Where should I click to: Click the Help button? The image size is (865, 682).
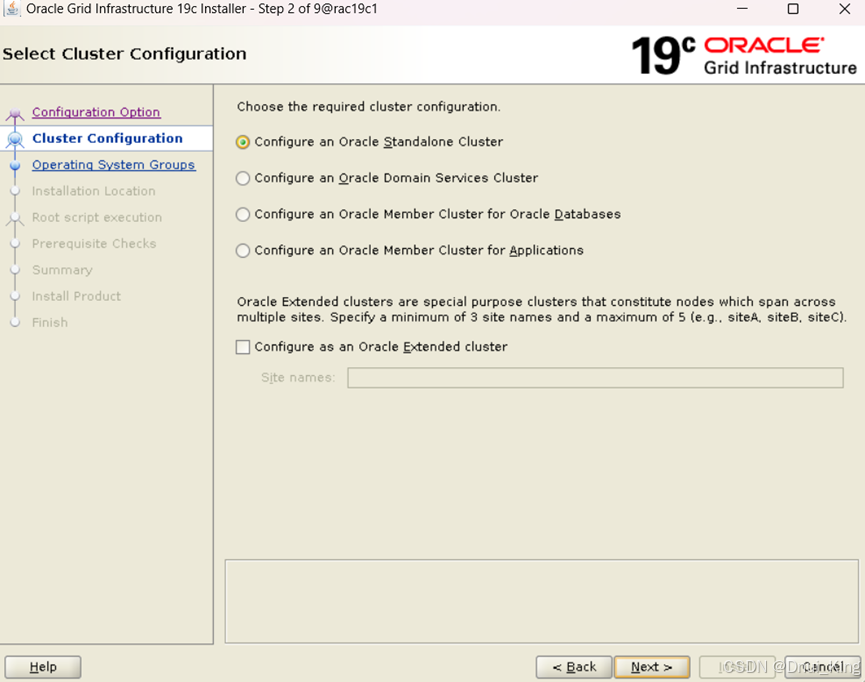(x=43, y=667)
